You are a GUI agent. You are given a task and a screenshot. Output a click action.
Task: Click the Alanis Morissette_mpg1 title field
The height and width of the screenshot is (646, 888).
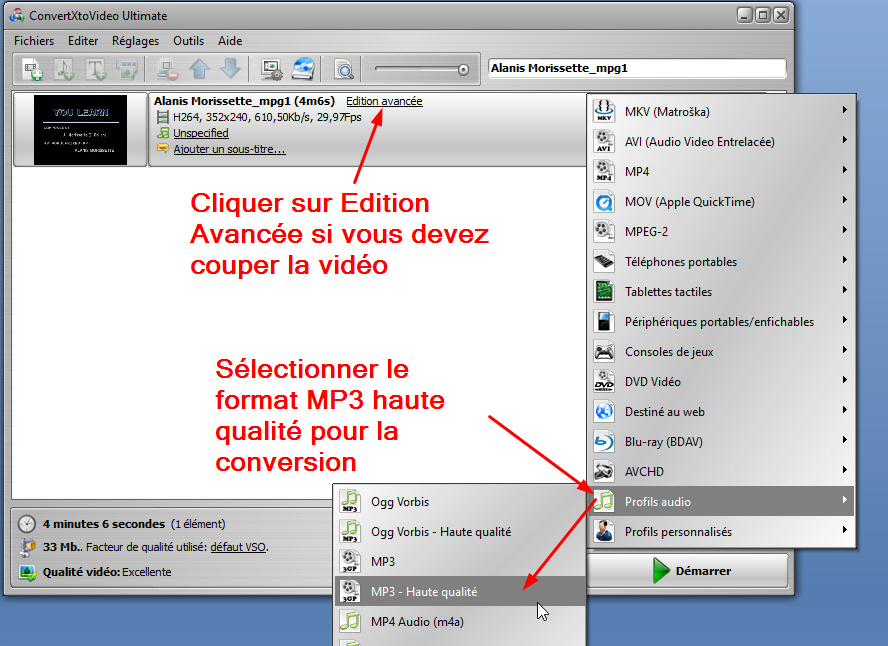click(637, 69)
